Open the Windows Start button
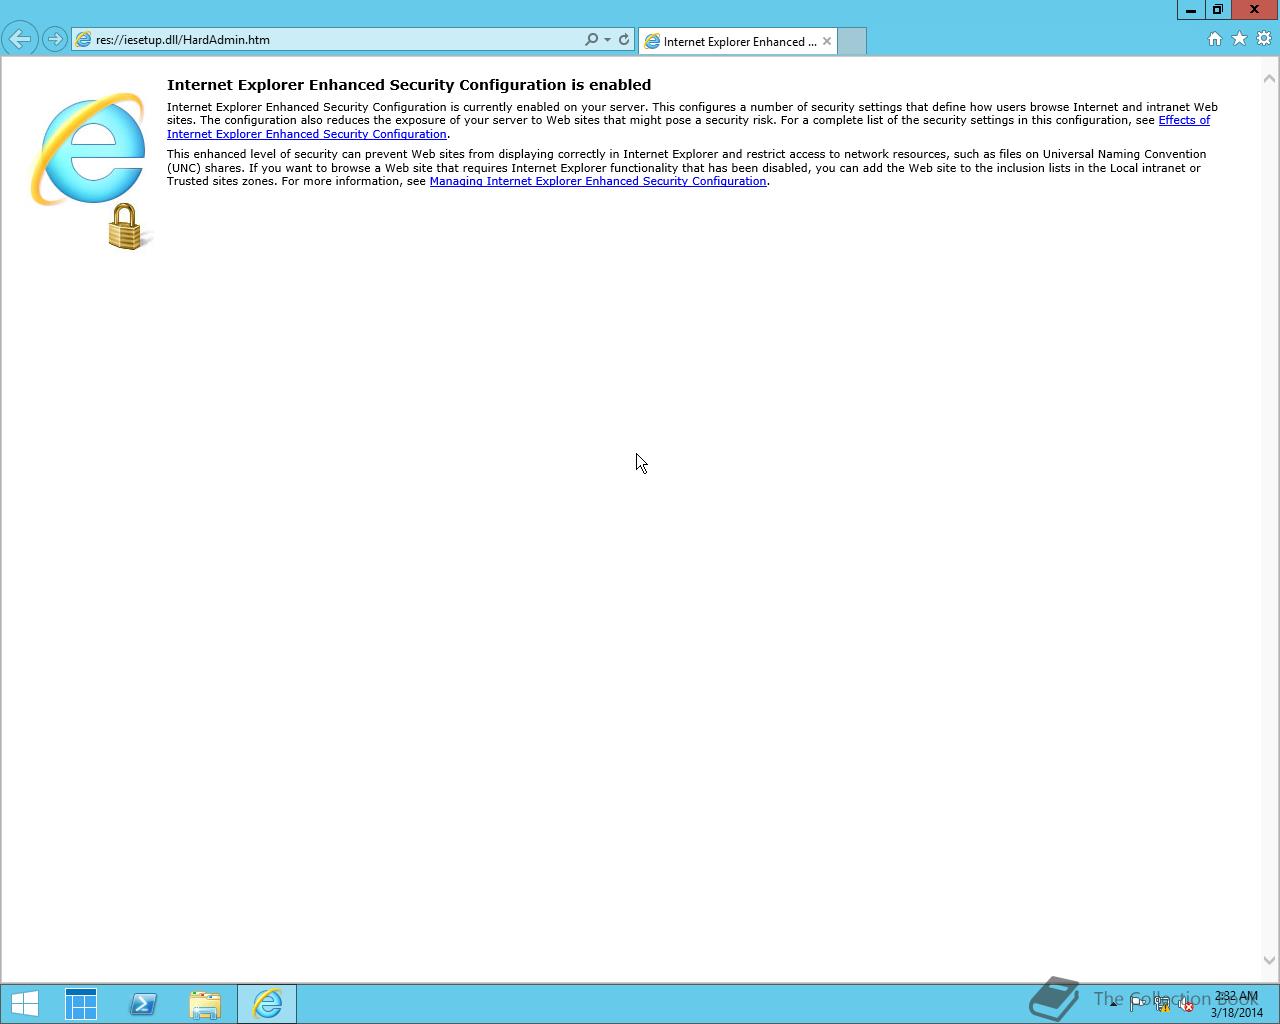 pos(25,1003)
